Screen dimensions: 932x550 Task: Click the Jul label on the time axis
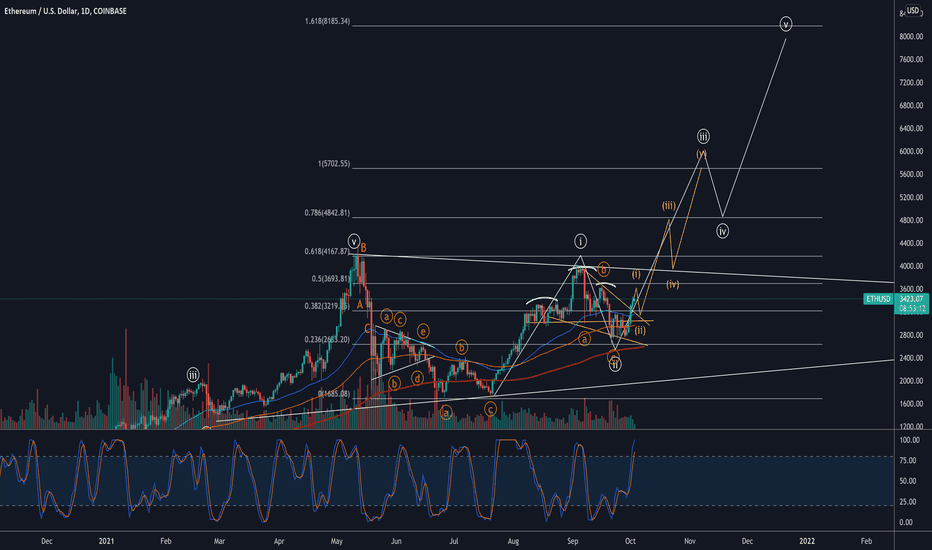pyautogui.click(x=454, y=541)
